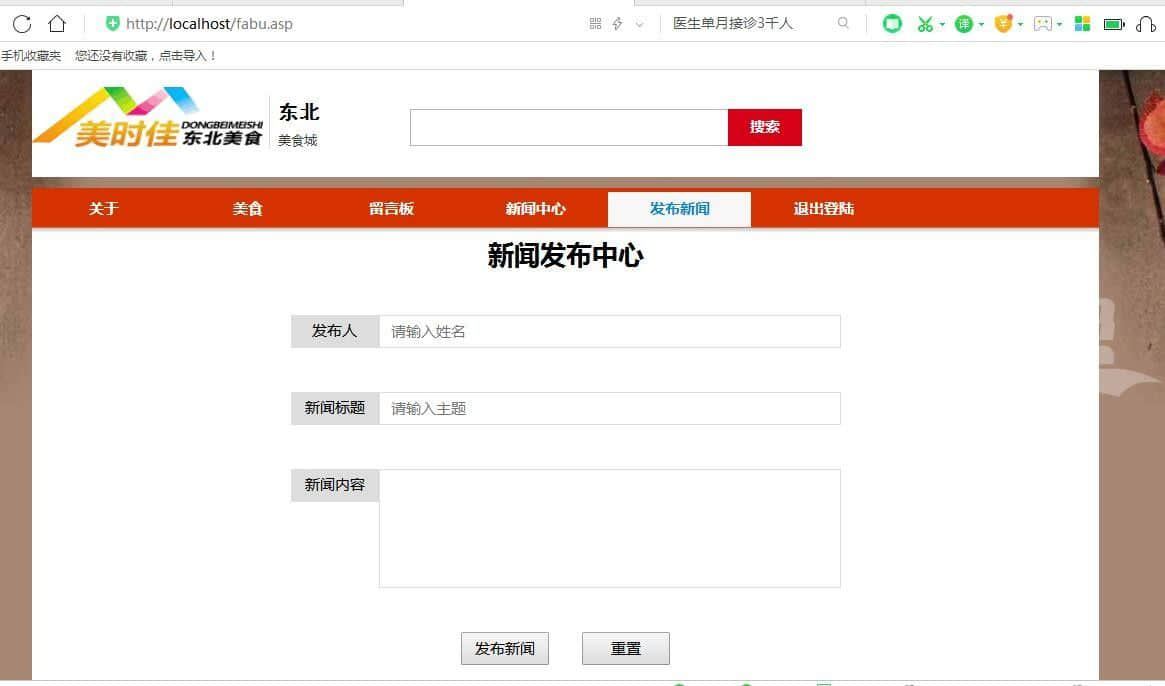
Task: Click the browser reload icon
Action: click(22, 23)
